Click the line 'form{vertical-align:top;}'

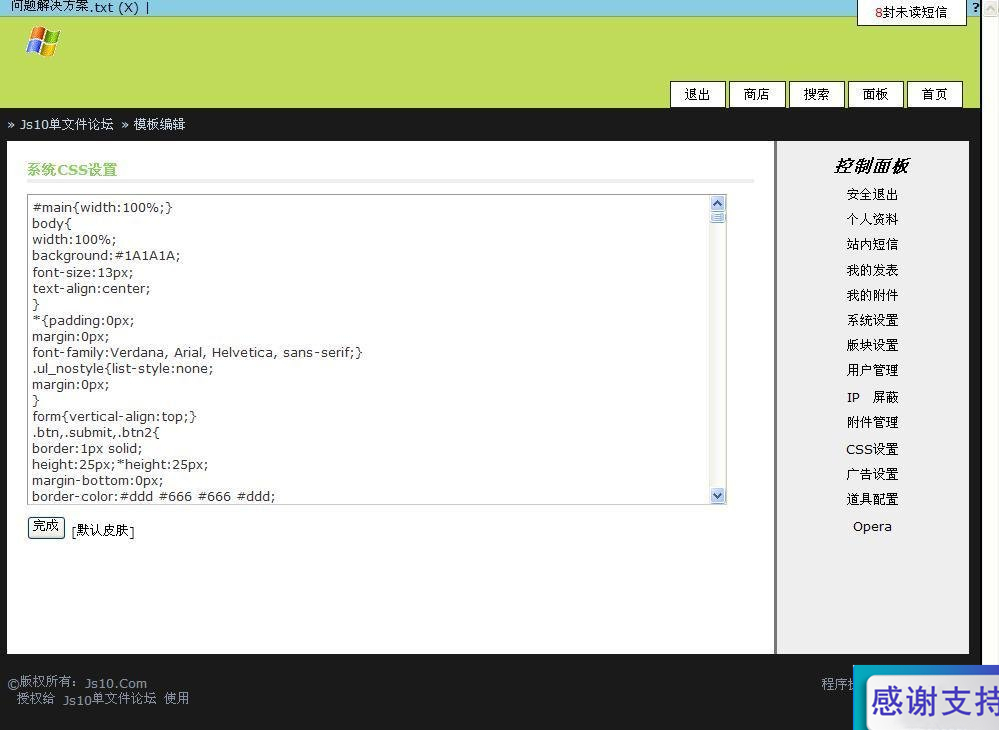(114, 417)
